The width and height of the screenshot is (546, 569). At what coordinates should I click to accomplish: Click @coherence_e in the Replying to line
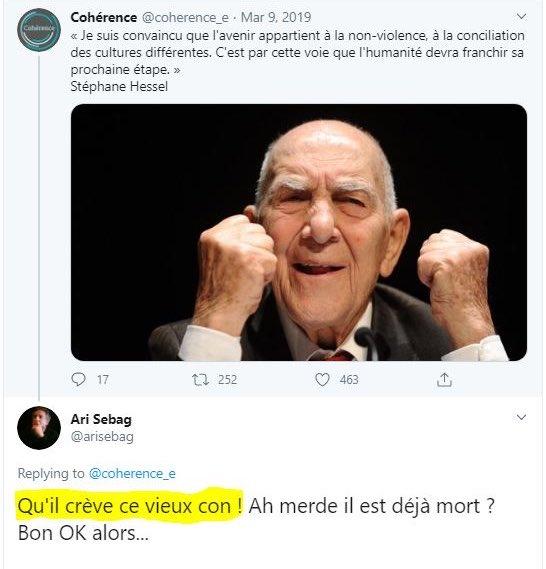132,474
